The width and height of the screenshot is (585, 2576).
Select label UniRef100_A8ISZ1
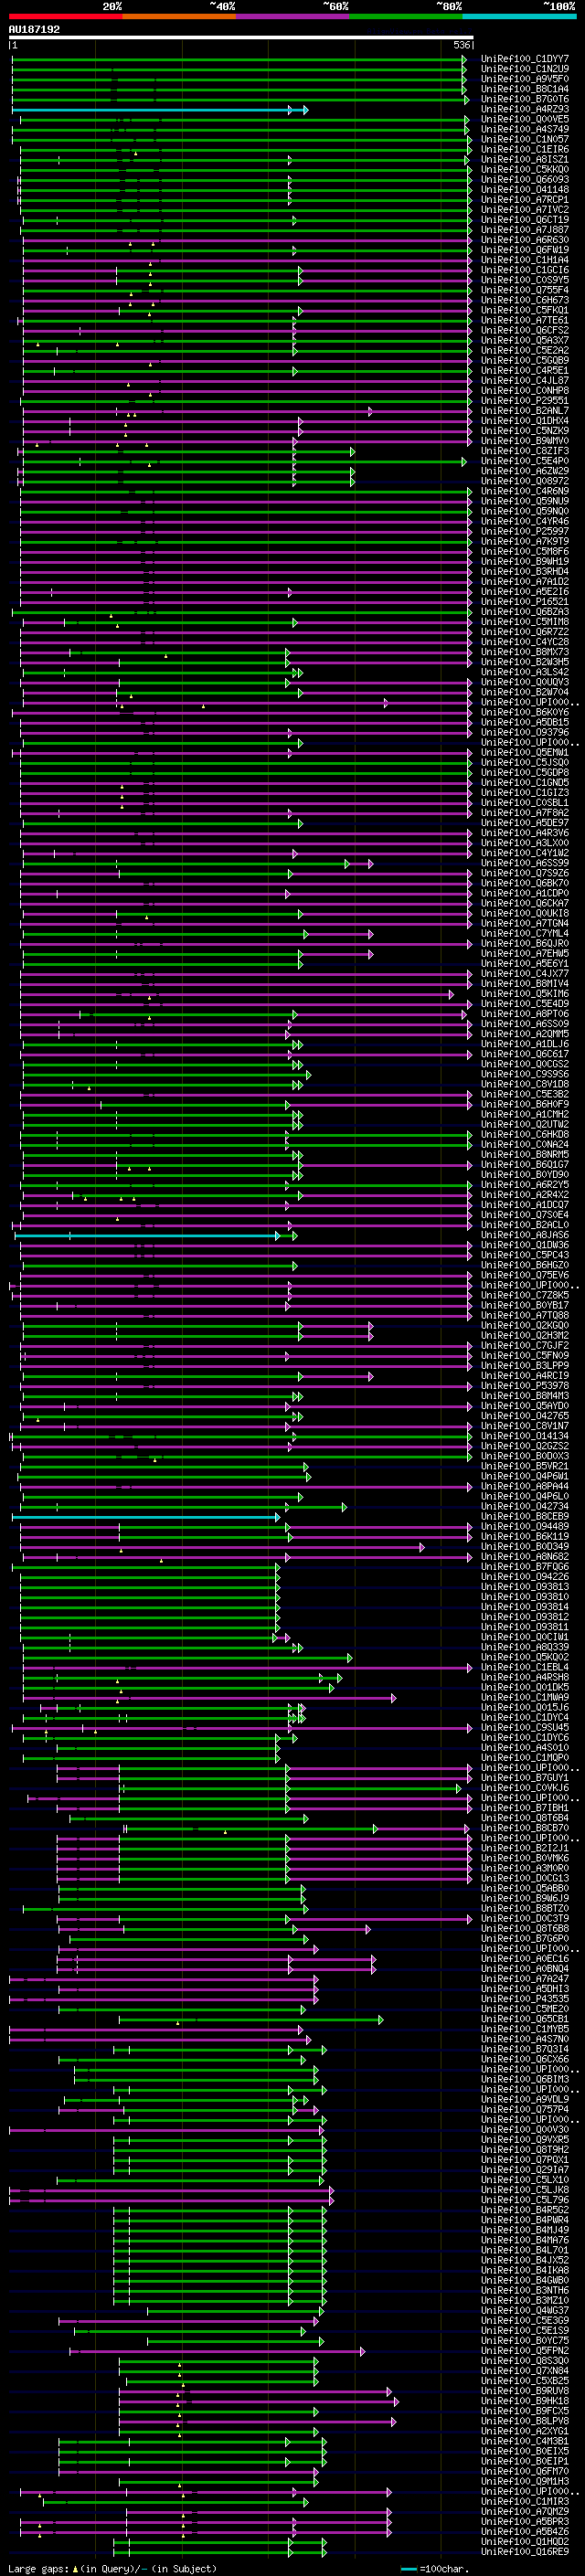coord(524,159)
